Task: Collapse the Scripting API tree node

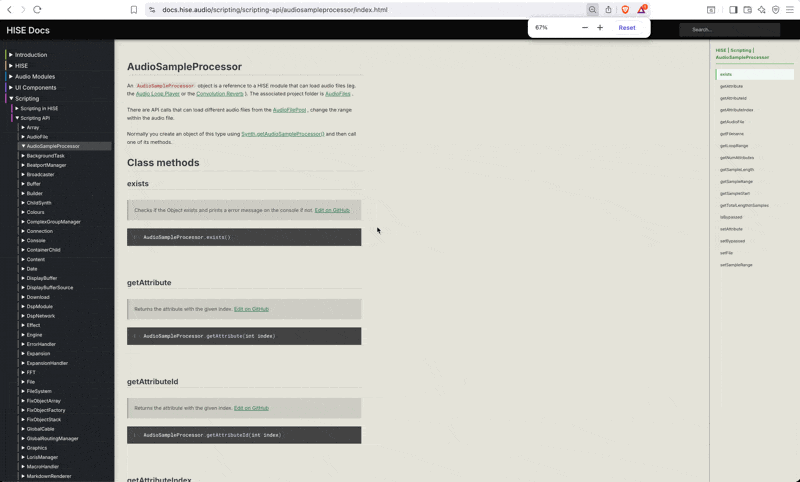Action: (x=17, y=118)
